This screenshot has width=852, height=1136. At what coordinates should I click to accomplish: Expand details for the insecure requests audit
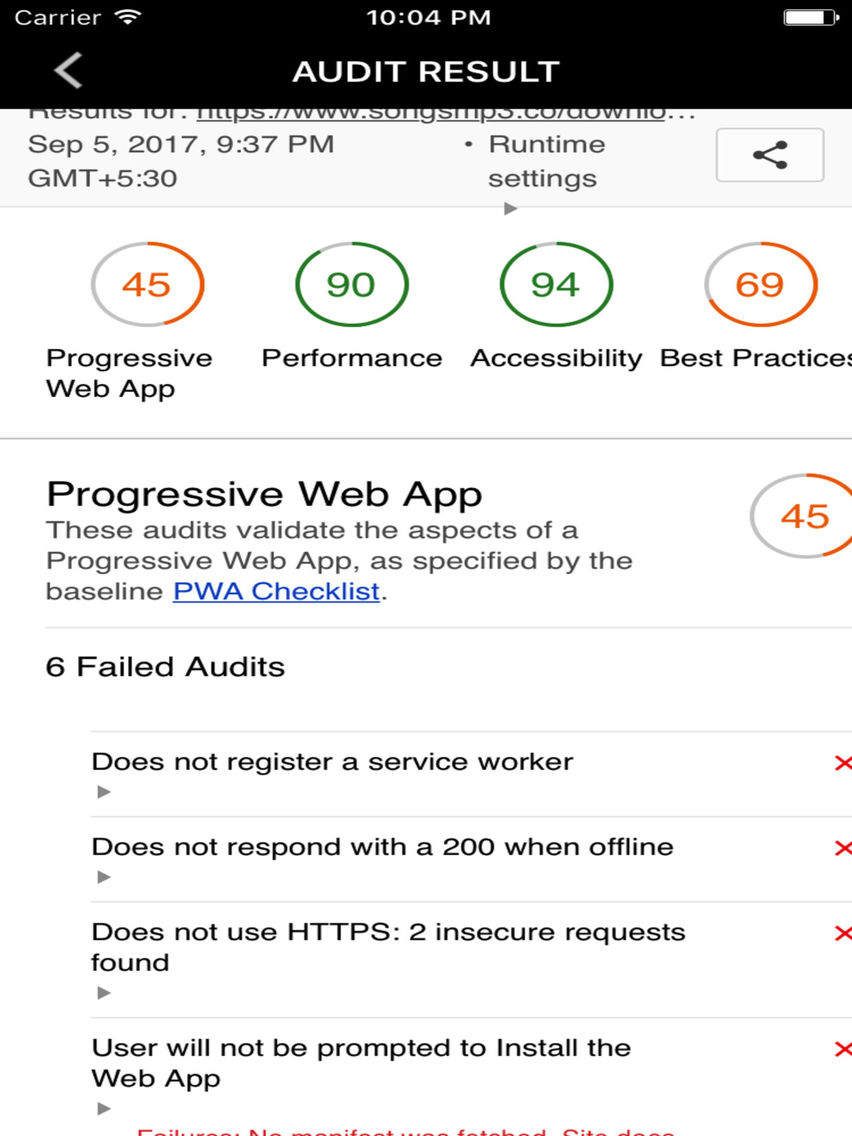coord(103,992)
